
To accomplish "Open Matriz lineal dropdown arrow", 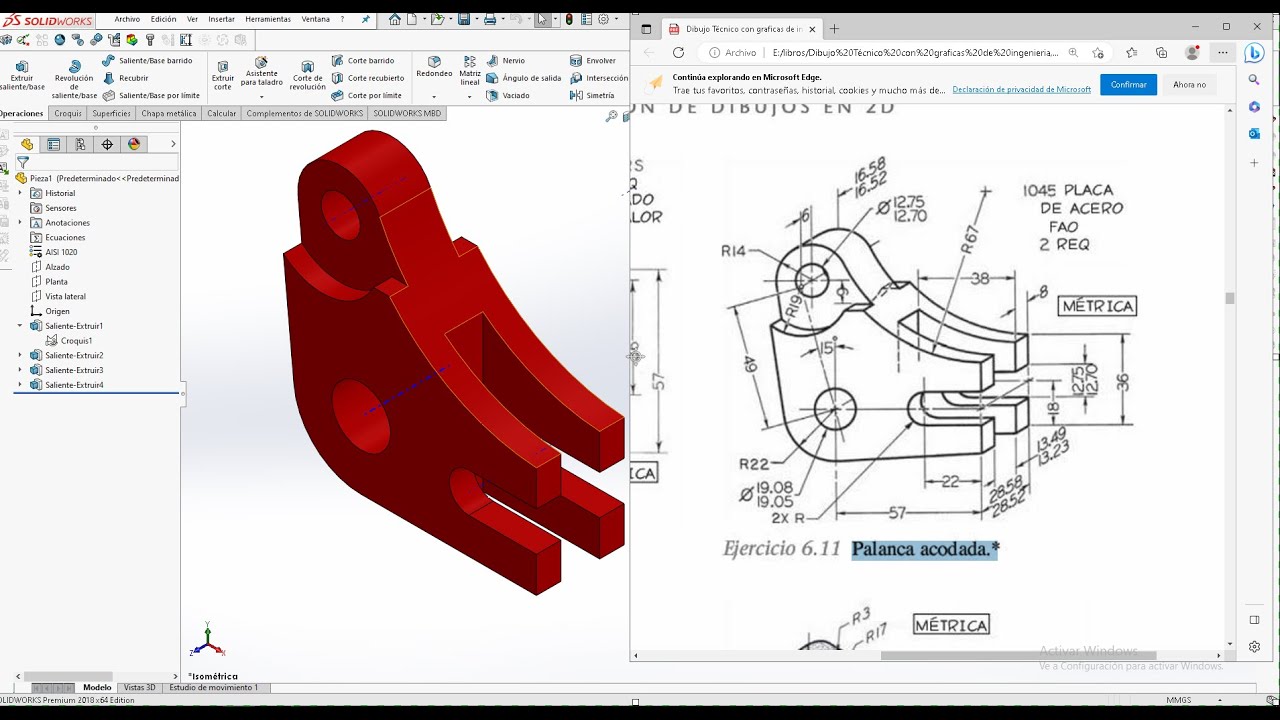I will (470, 97).
